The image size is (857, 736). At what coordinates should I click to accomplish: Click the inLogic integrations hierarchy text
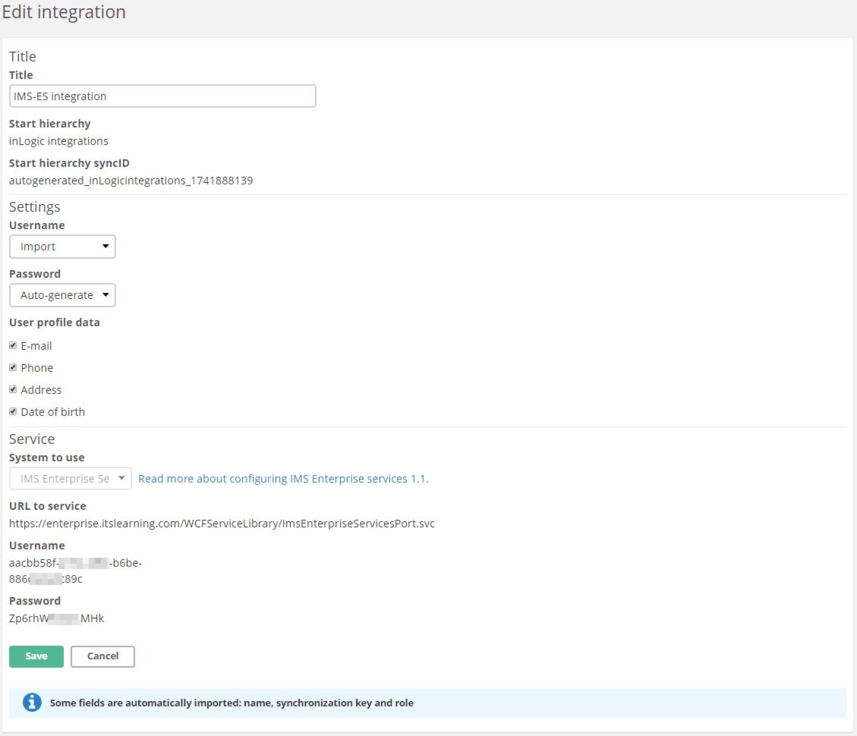click(58, 141)
